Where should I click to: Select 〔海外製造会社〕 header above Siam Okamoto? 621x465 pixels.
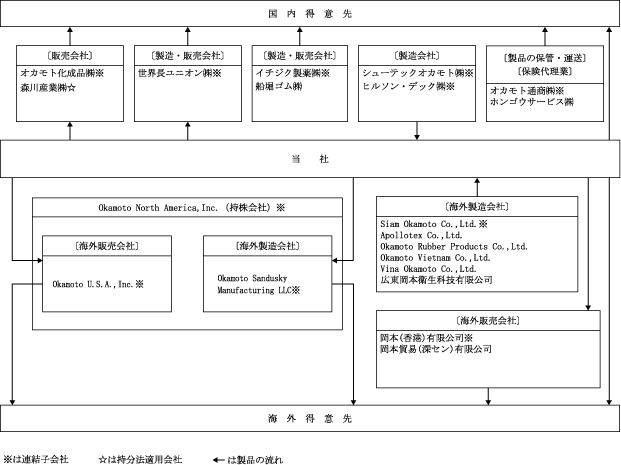point(477,206)
